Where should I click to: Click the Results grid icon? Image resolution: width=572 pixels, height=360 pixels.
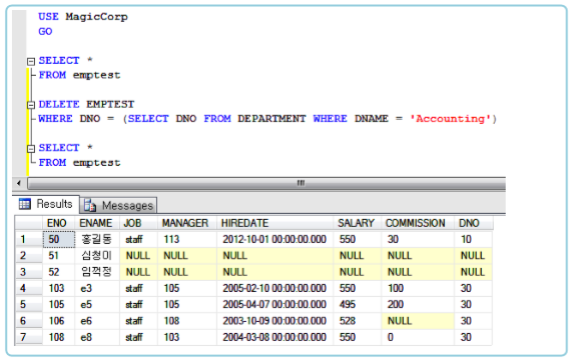click(25, 204)
